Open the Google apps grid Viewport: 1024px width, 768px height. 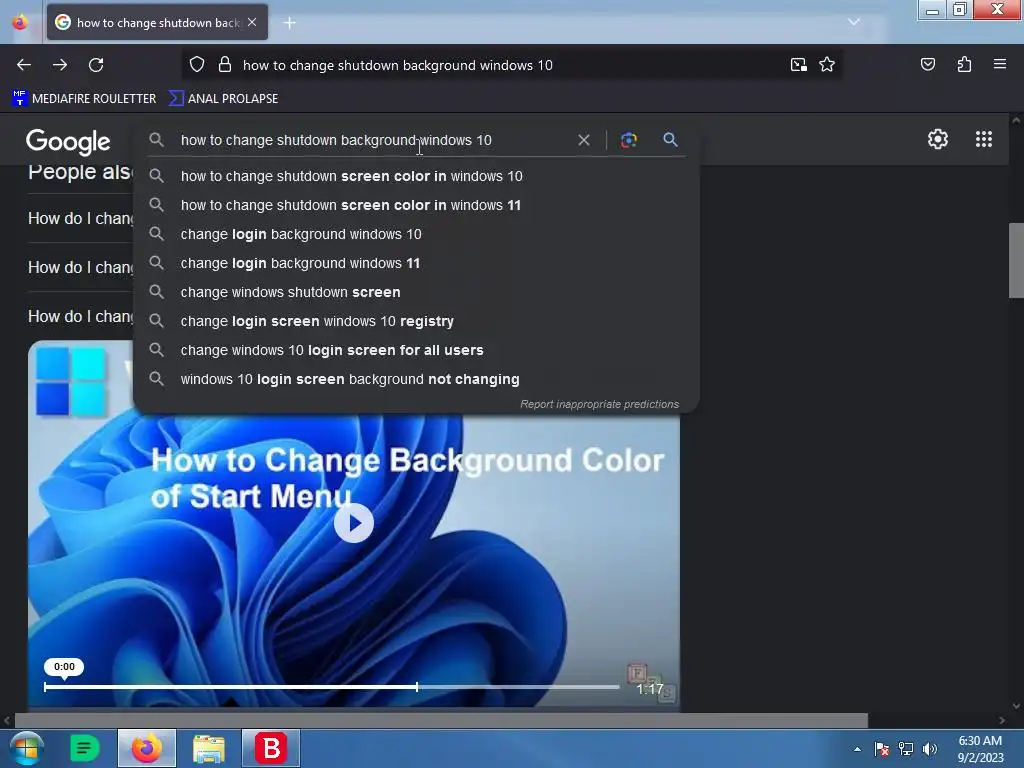pos(984,139)
